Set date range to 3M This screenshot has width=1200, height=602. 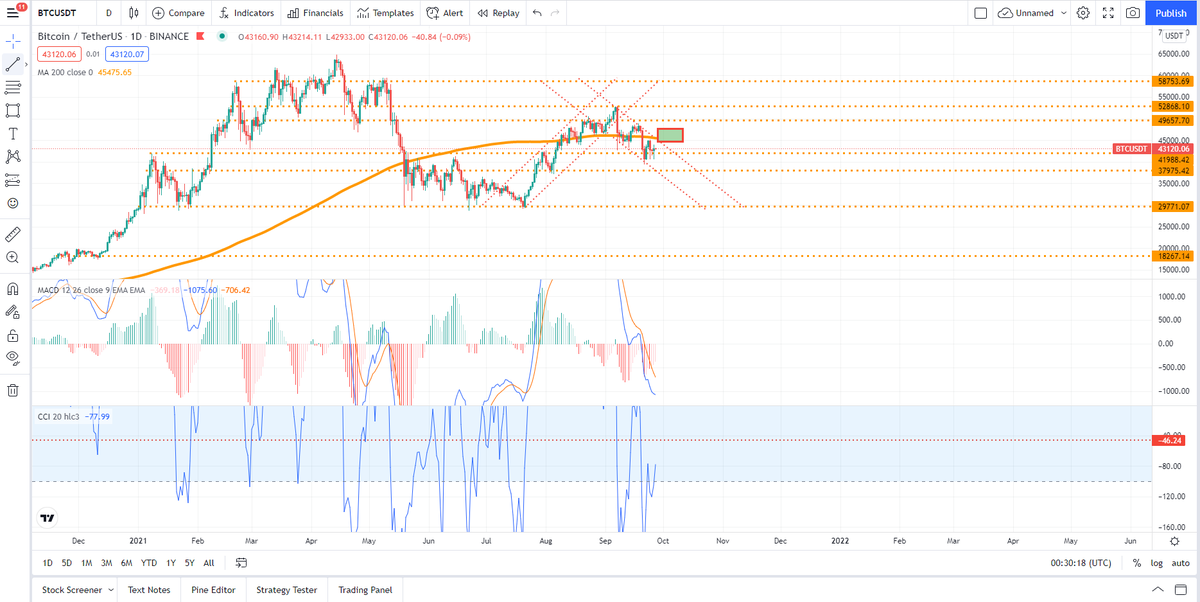(x=106, y=563)
